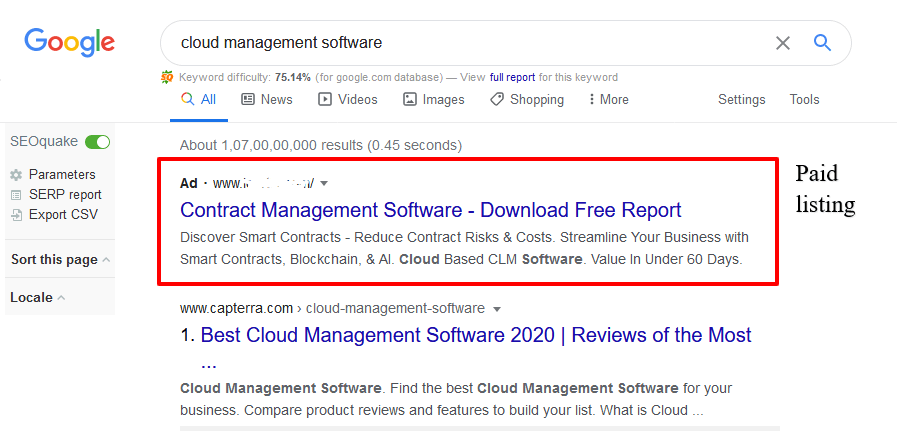Open the Contract Management Software ad title
Screen dimensions: 897x431
431,210
